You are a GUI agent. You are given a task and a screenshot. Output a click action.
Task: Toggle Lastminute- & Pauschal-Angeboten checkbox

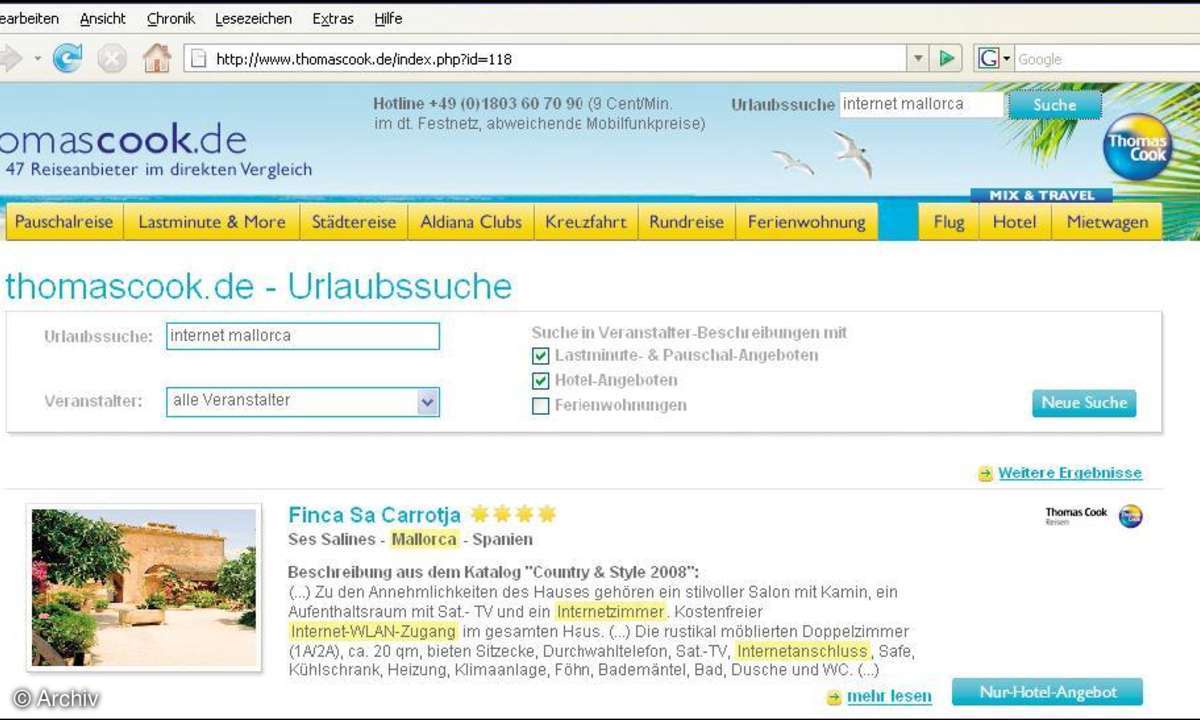coord(541,356)
